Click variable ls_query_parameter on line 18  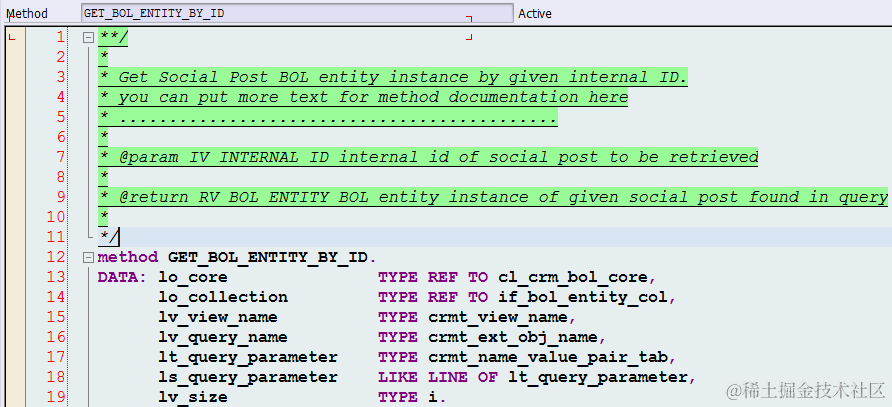(248, 377)
